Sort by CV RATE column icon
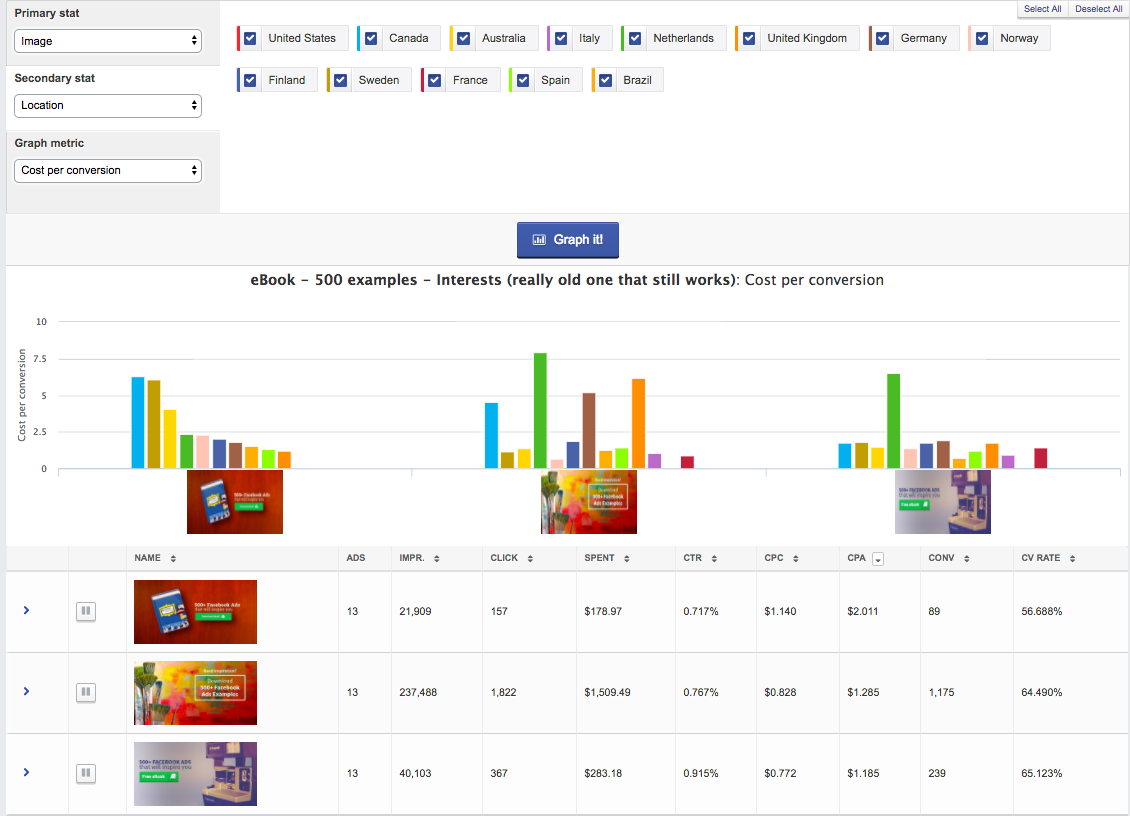This screenshot has height=816, width=1130. click(x=1072, y=559)
